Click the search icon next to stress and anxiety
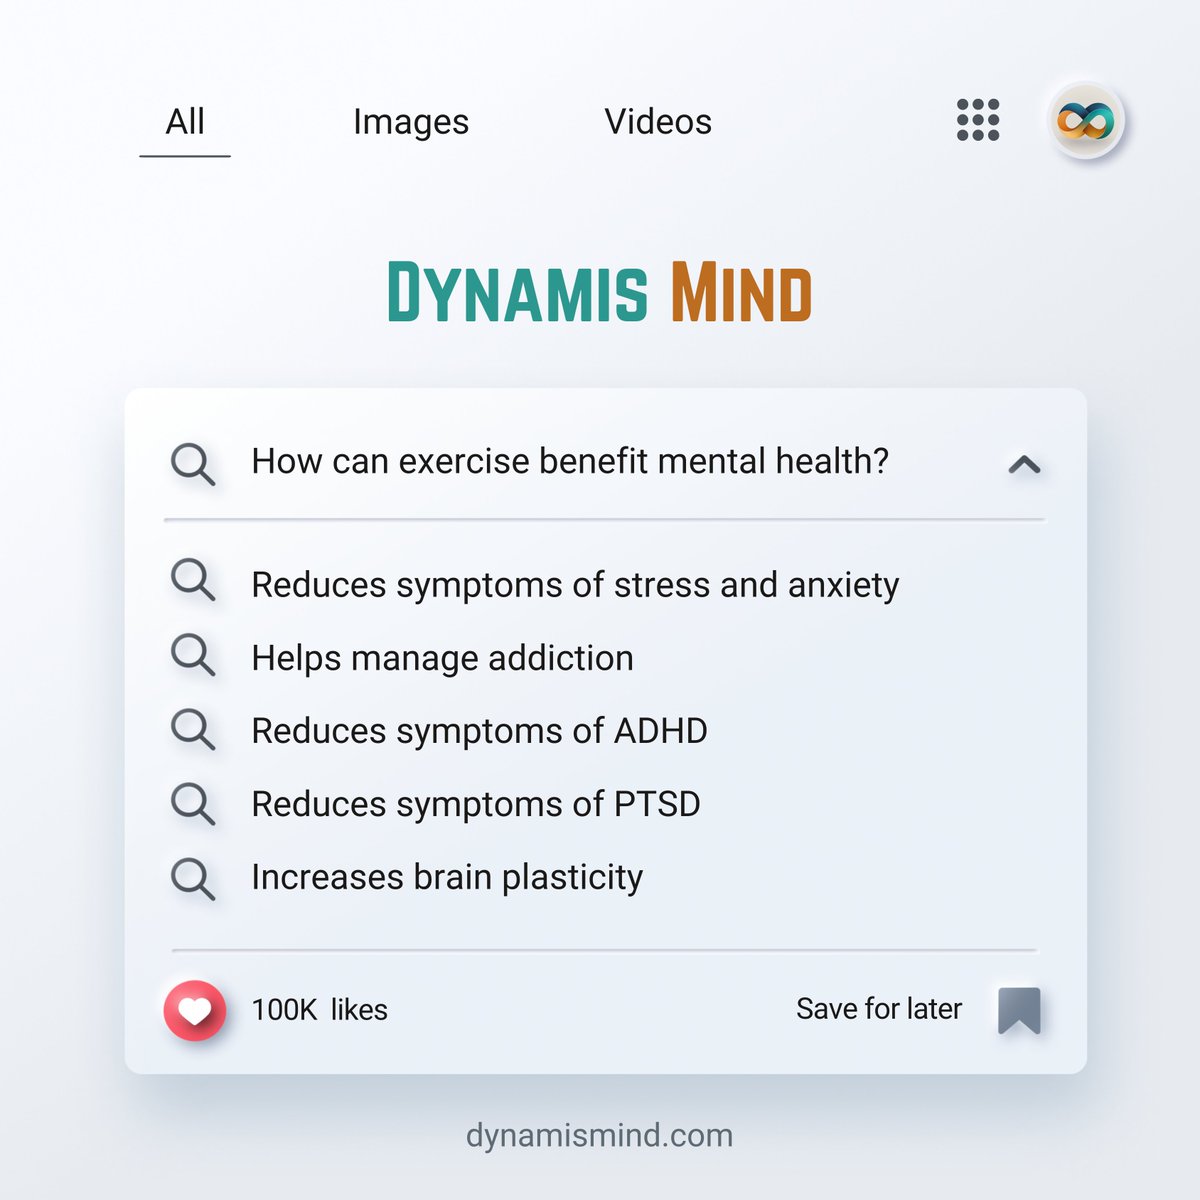1200x1200 pixels. click(192, 579)
